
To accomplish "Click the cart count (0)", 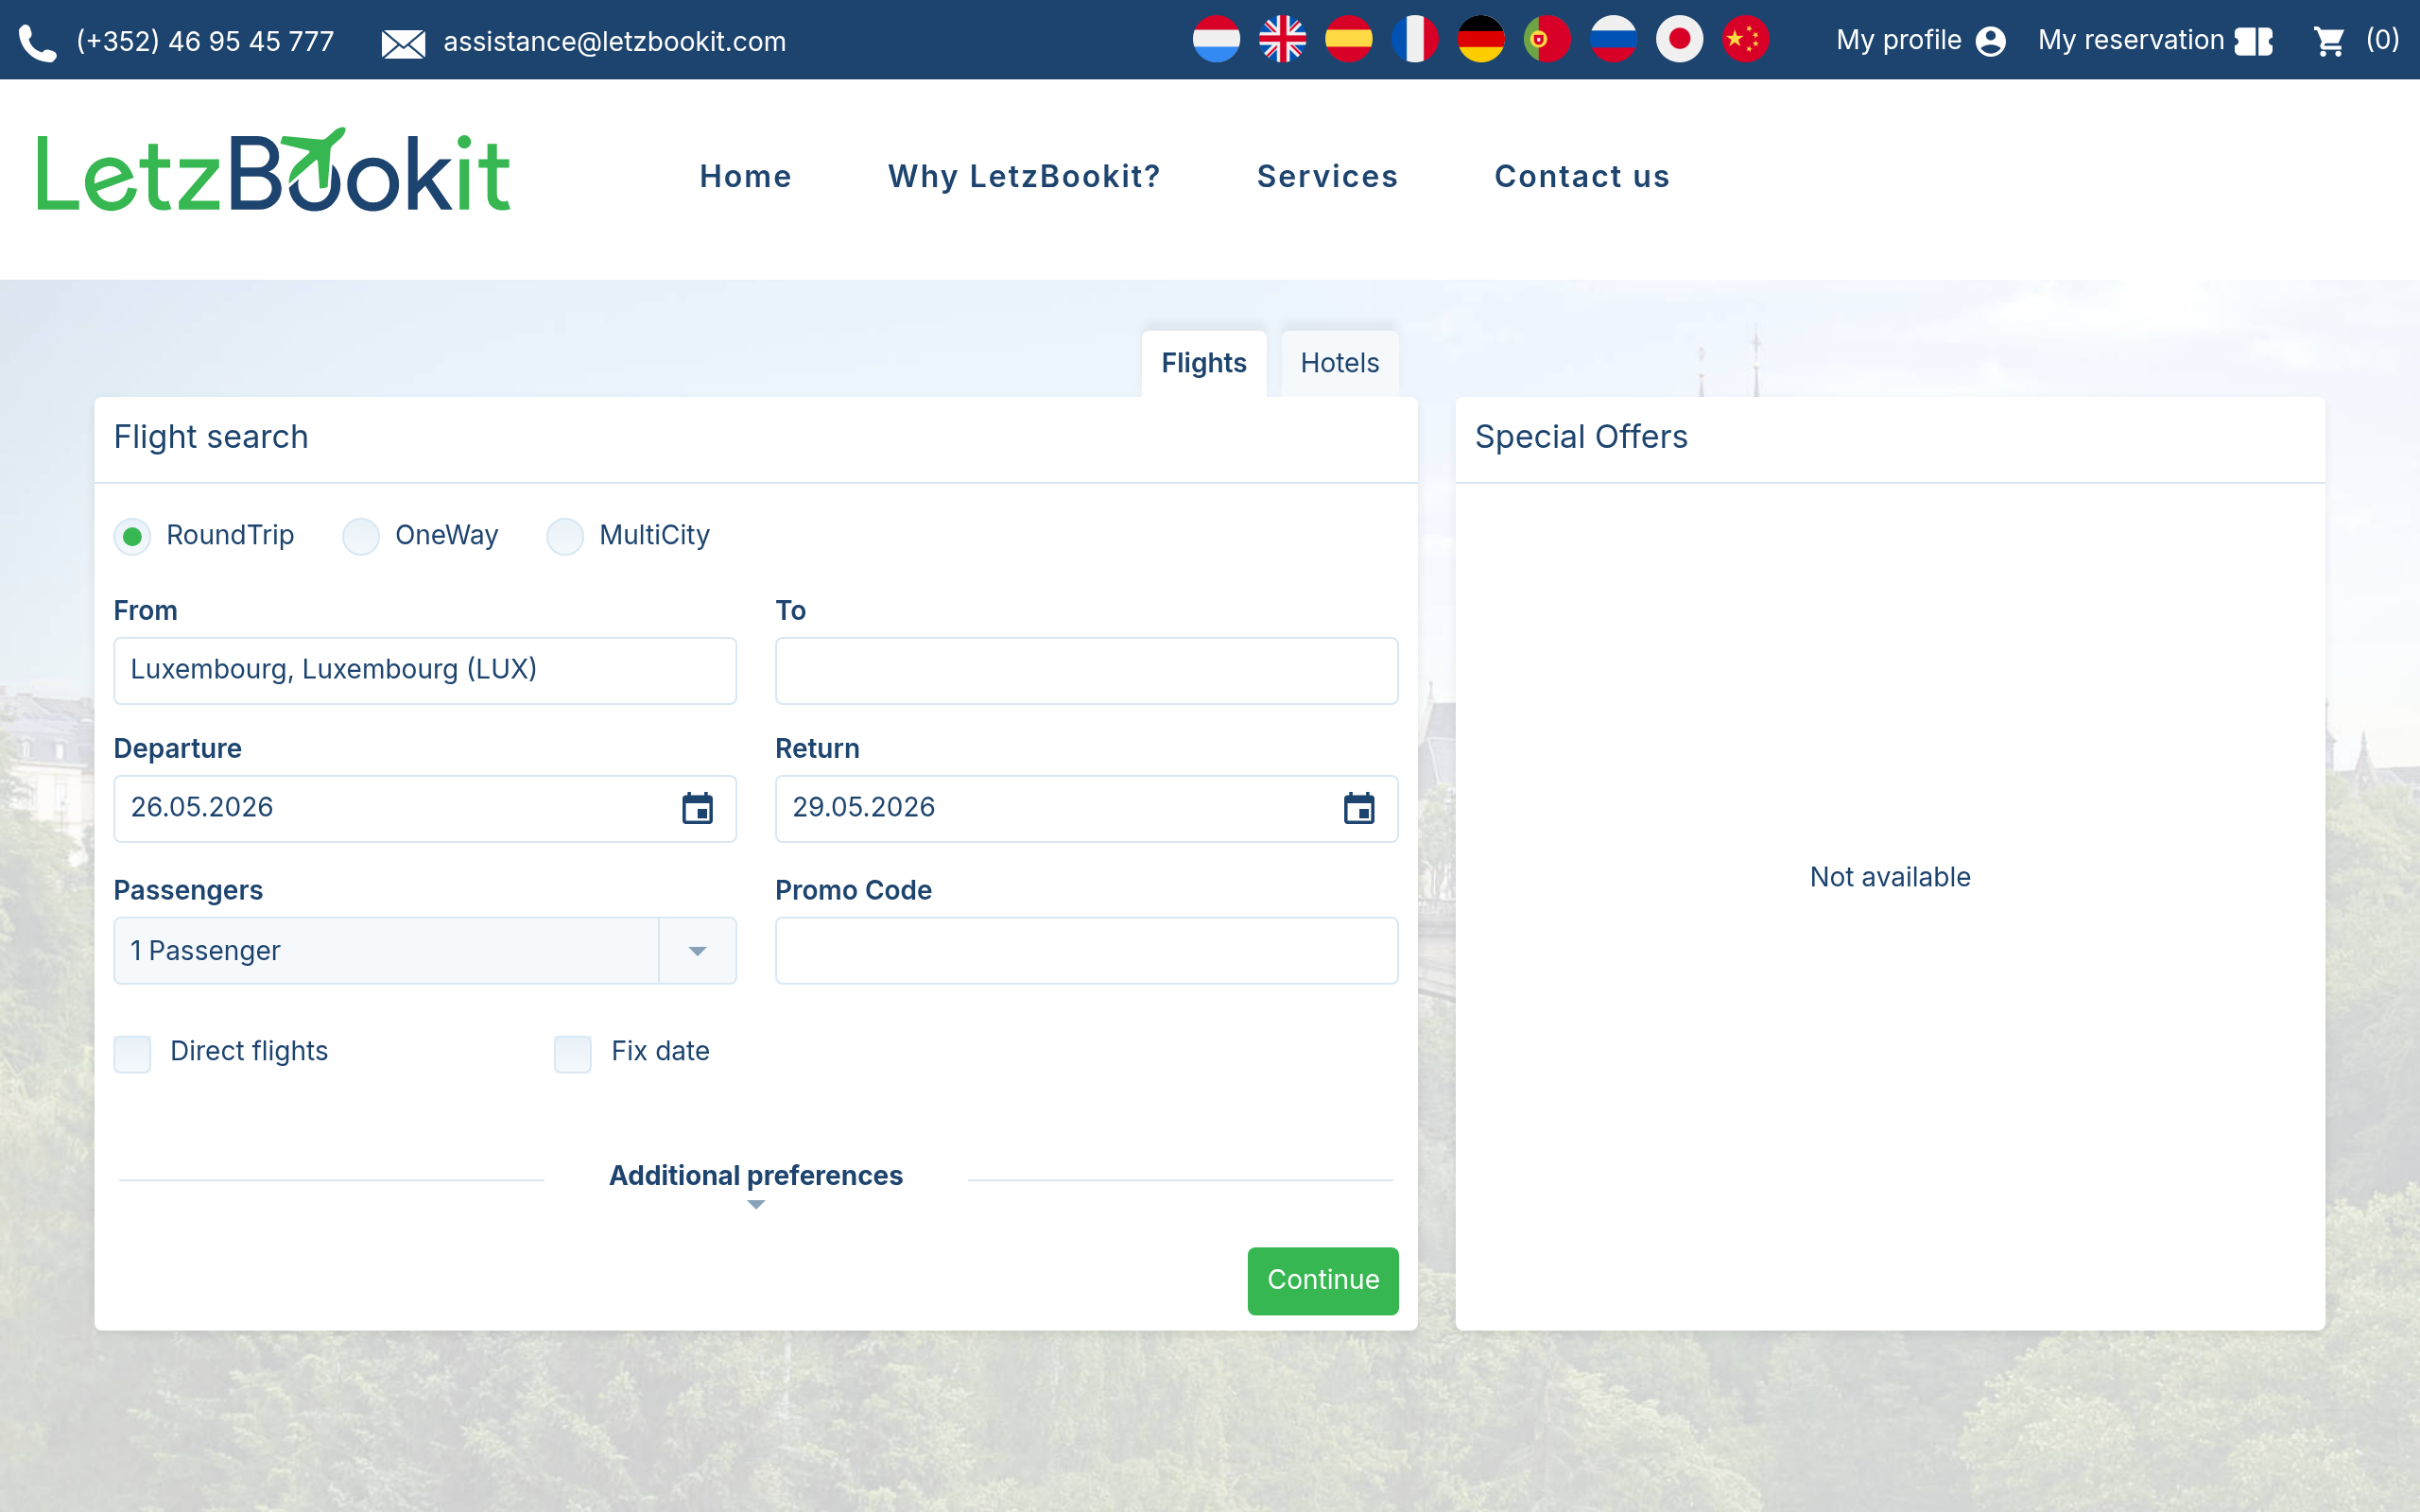I will tap(2383, 40).
